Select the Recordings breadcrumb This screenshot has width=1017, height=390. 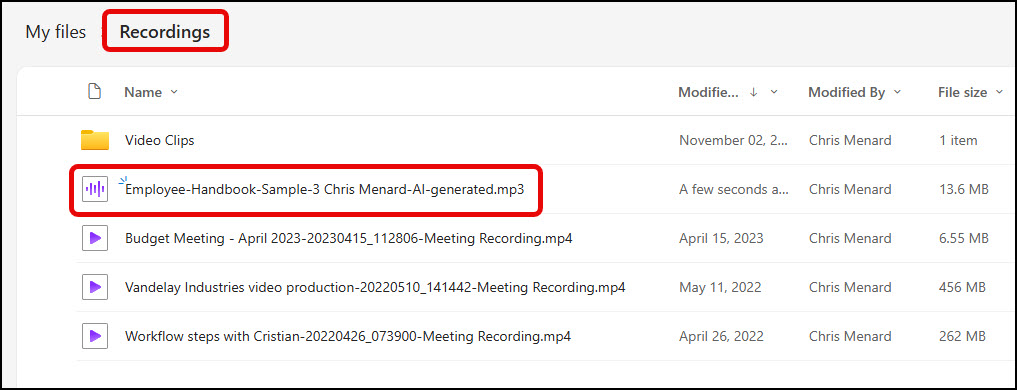[x=165, y=32]
